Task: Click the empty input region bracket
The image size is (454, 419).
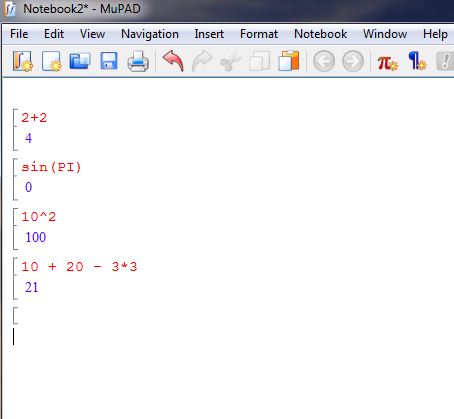Action: coord(15,316)
